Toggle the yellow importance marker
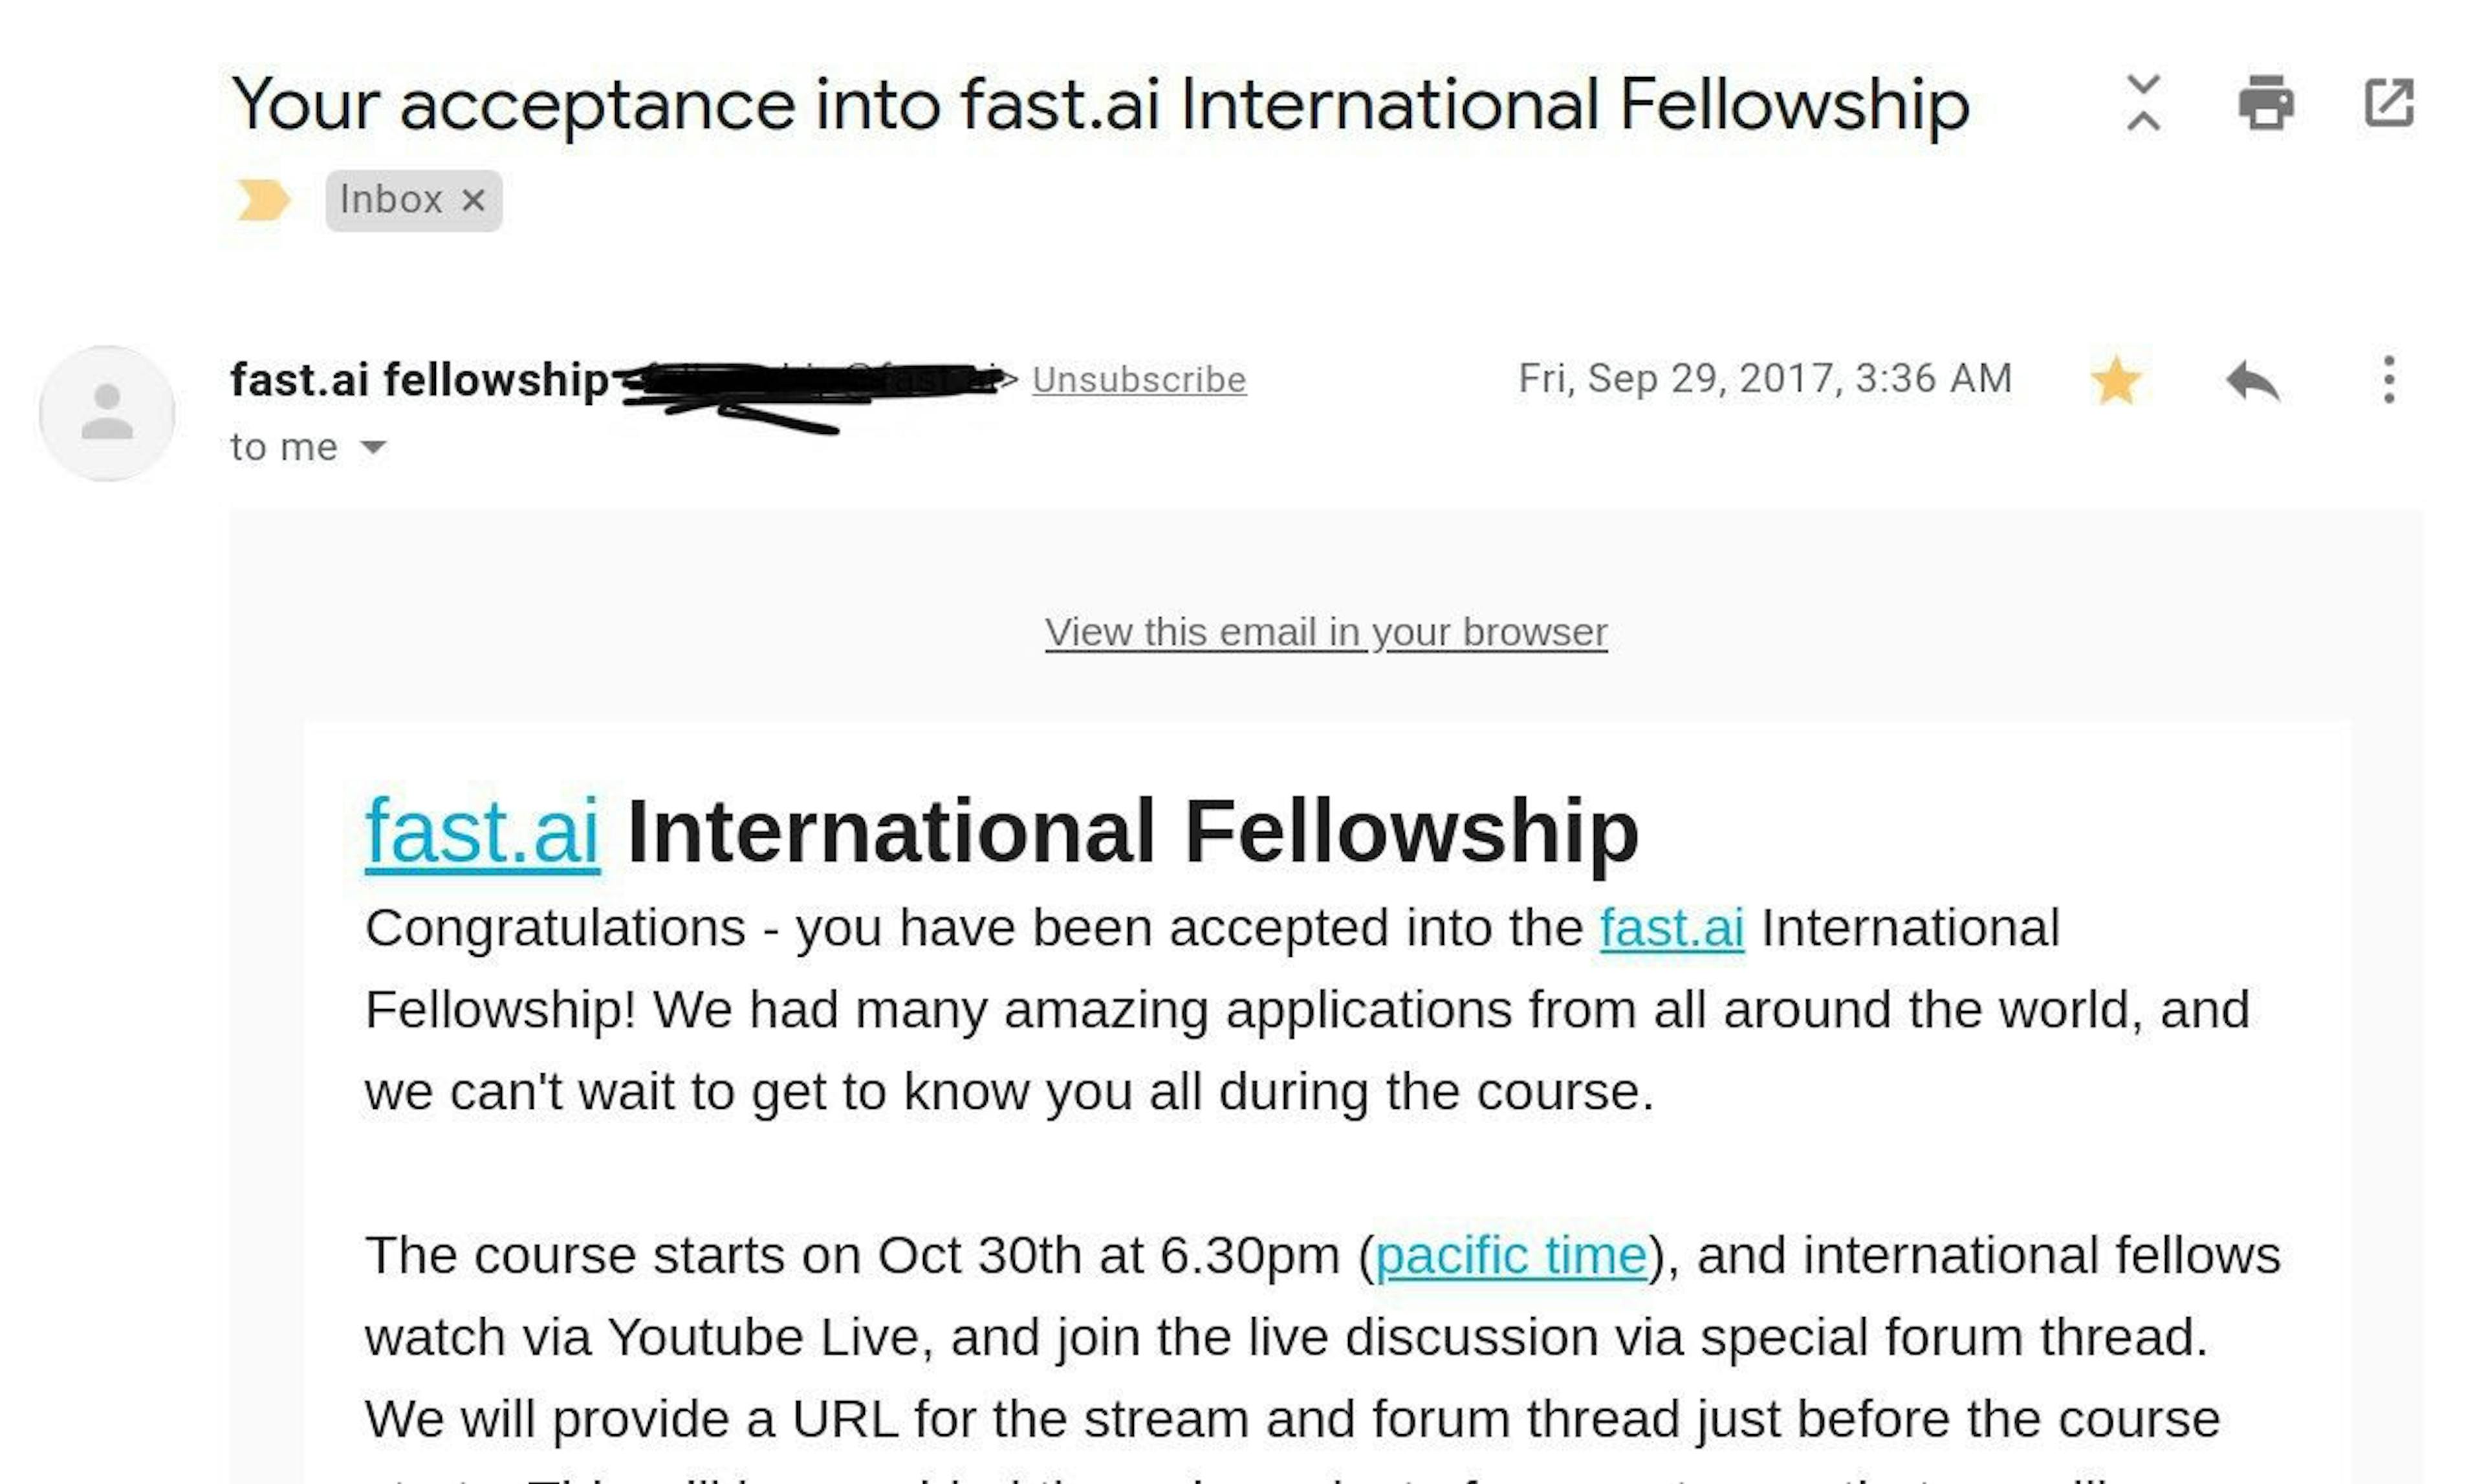The height and width of the screenshot is (1484, 2484). 263,200
